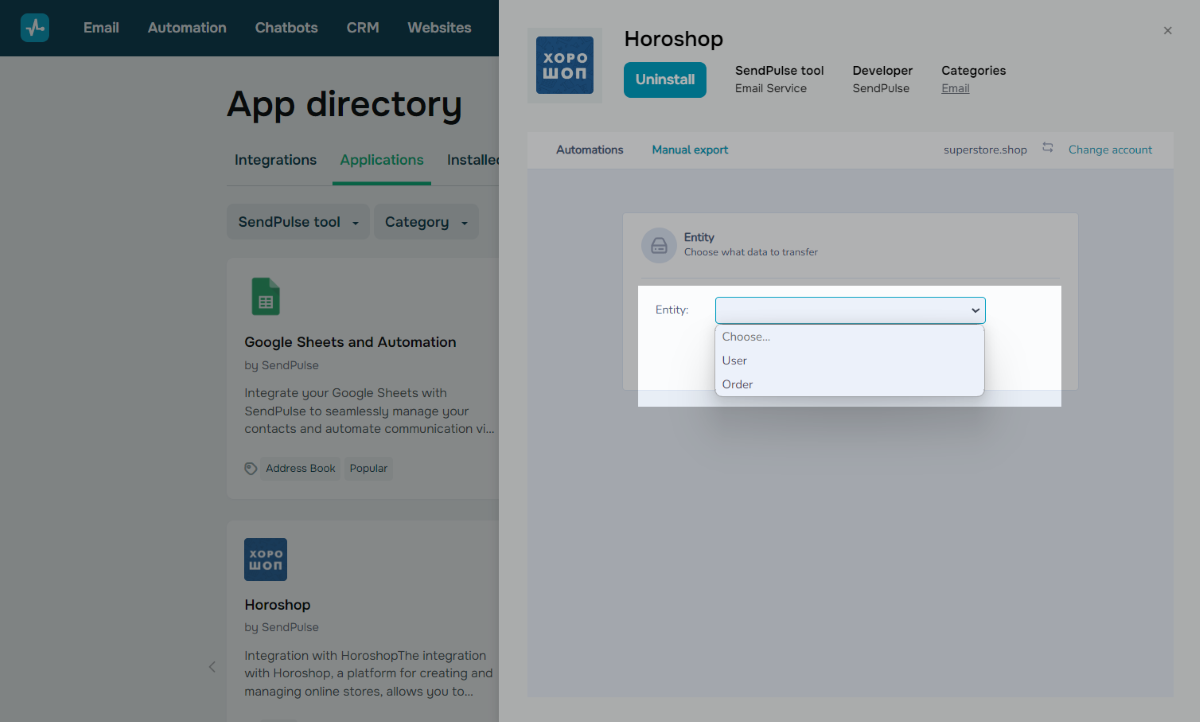Click the Developer 'SendPulse' value
This screenshot has width=1200, height=722.
(x=881, y=88)
